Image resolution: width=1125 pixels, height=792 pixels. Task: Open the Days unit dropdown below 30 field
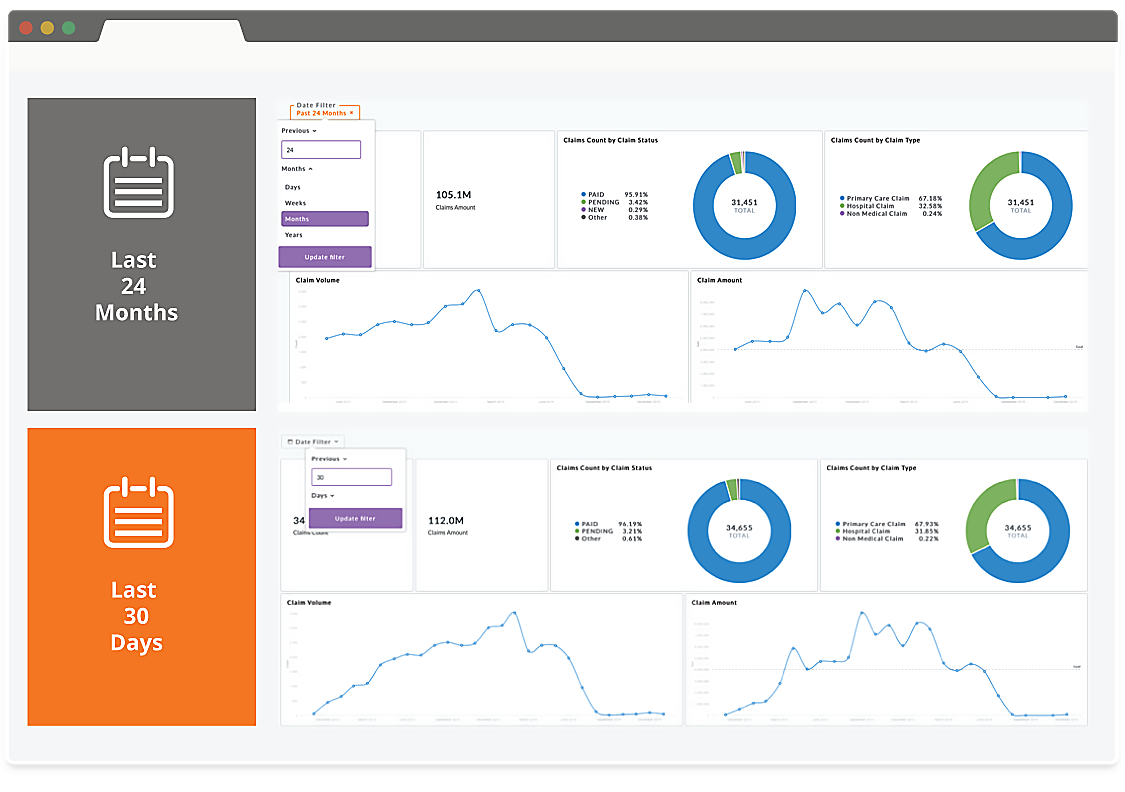coord(322,495)
